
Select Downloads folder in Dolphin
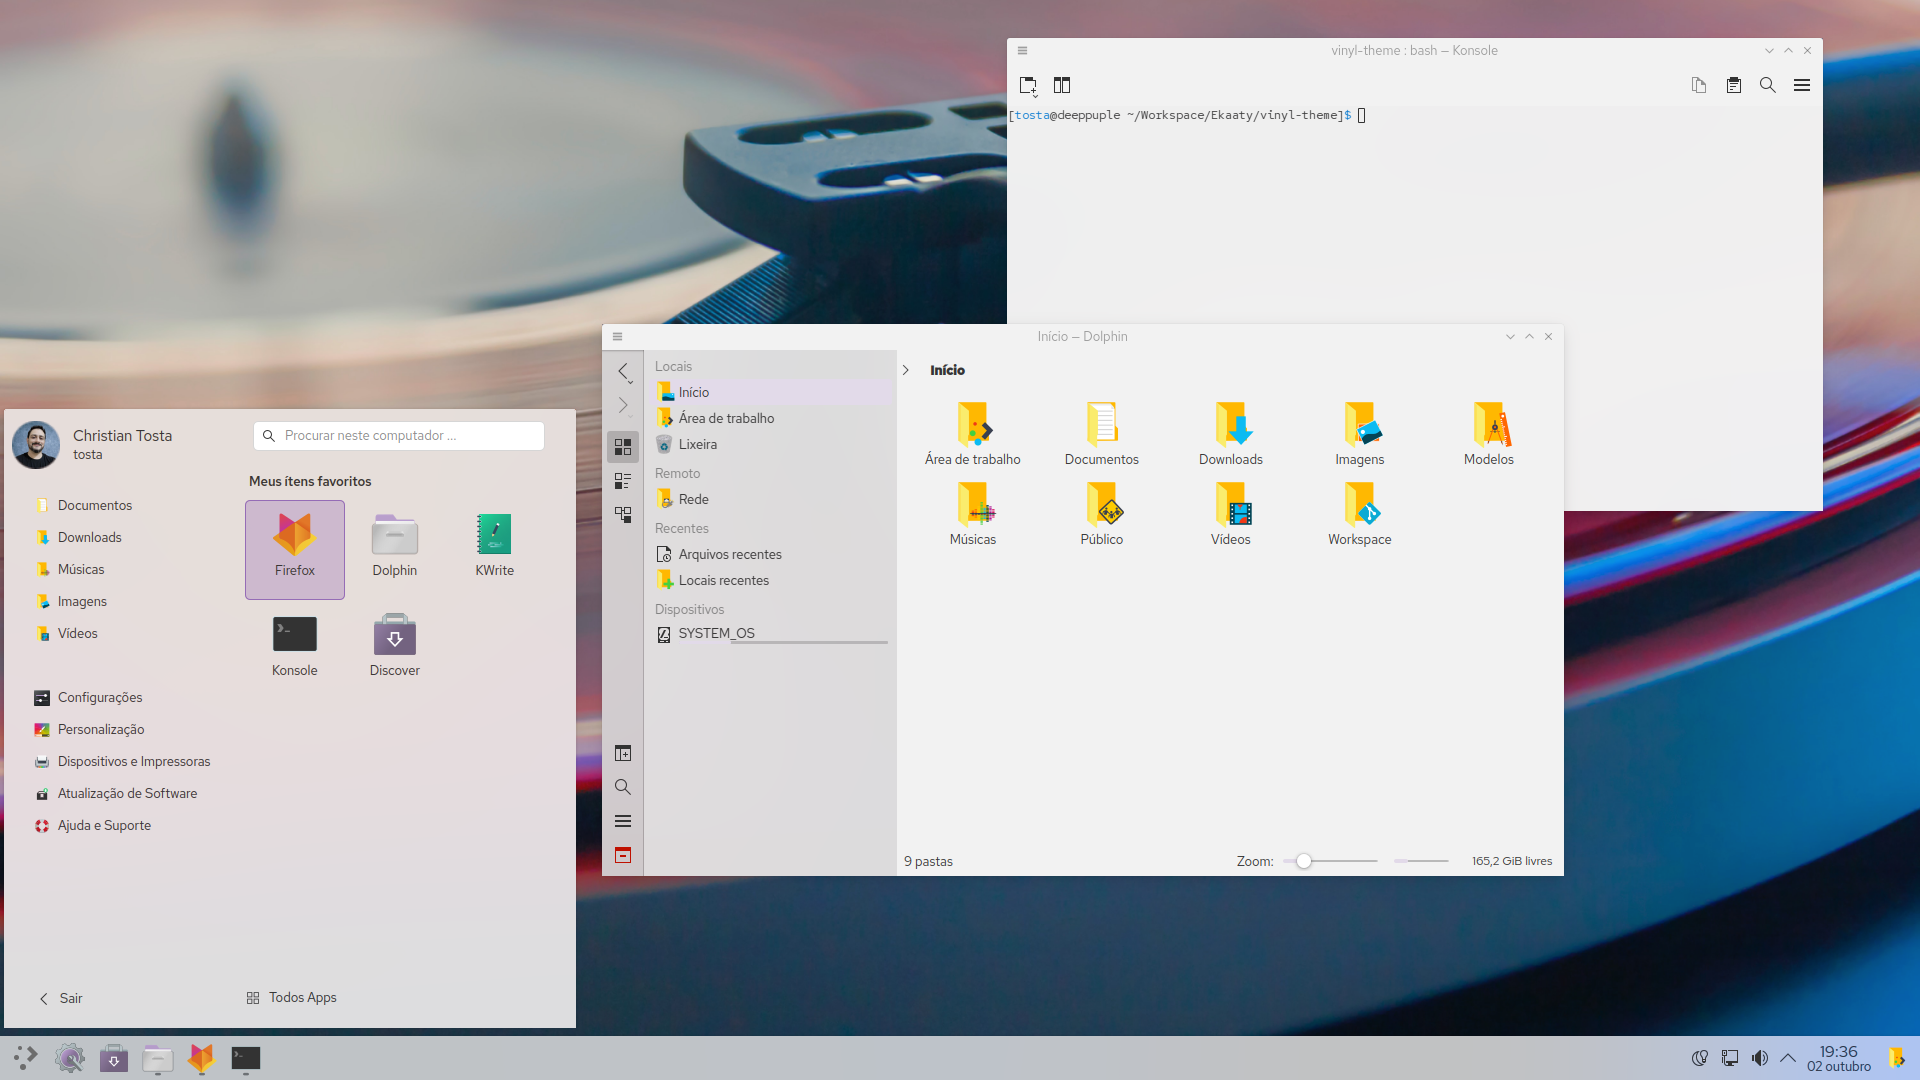tap(1231, 433)
